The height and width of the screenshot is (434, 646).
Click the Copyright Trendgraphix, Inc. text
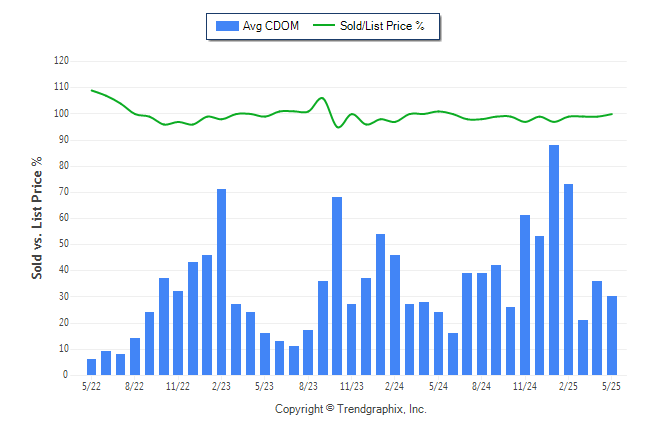(351, 409)
